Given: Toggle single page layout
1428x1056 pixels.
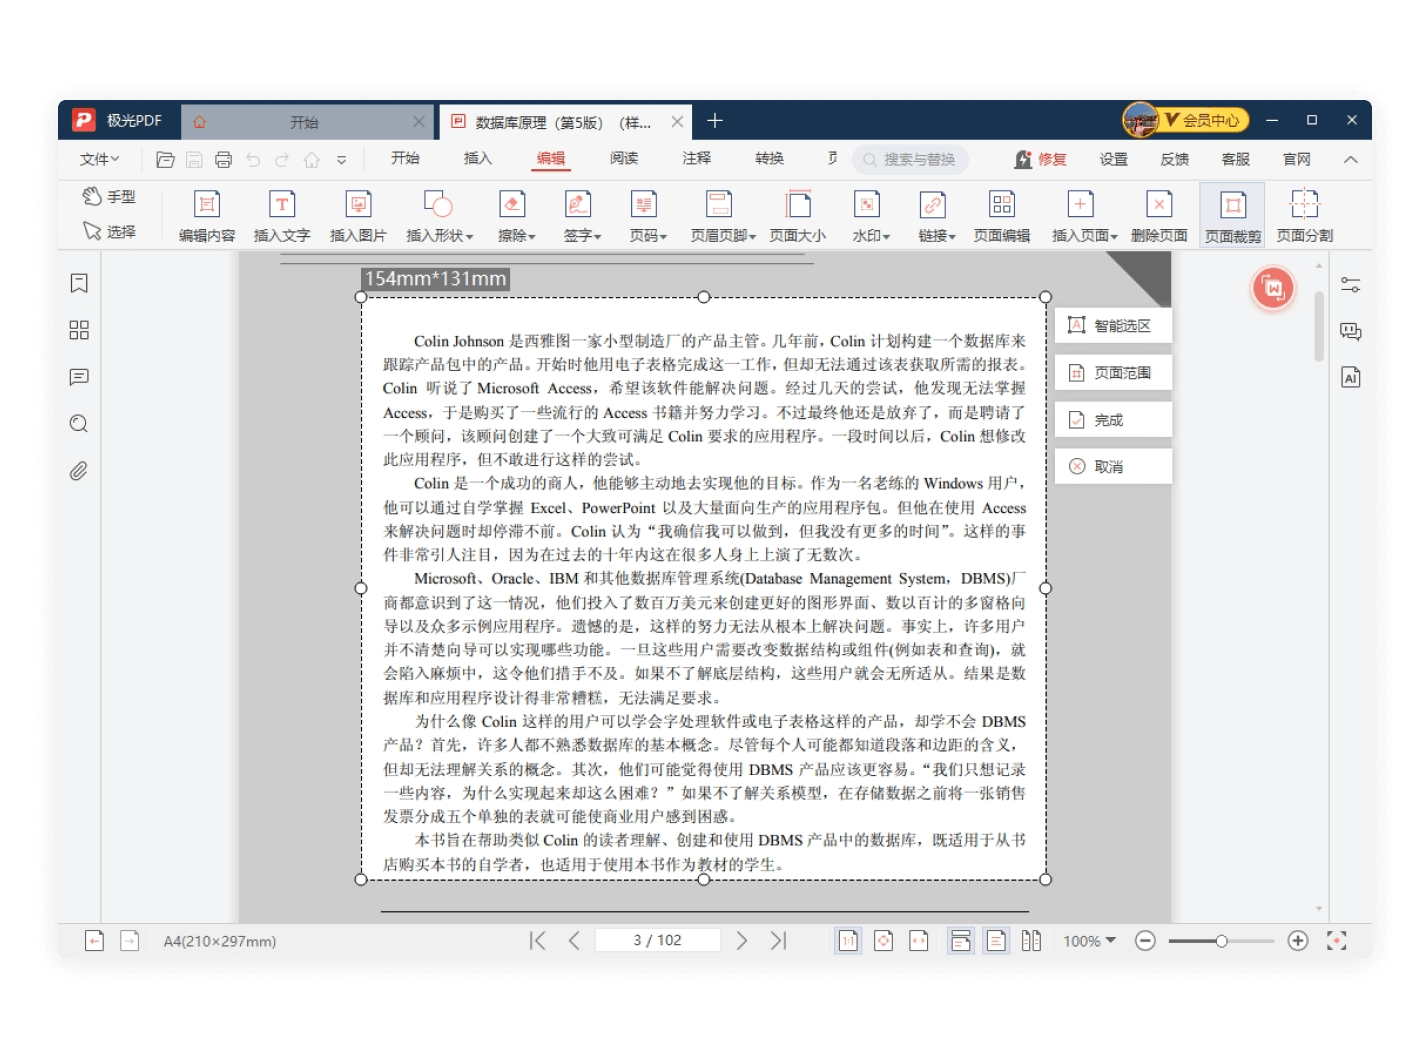Looking at the screenshot, I should pos(996,941).
